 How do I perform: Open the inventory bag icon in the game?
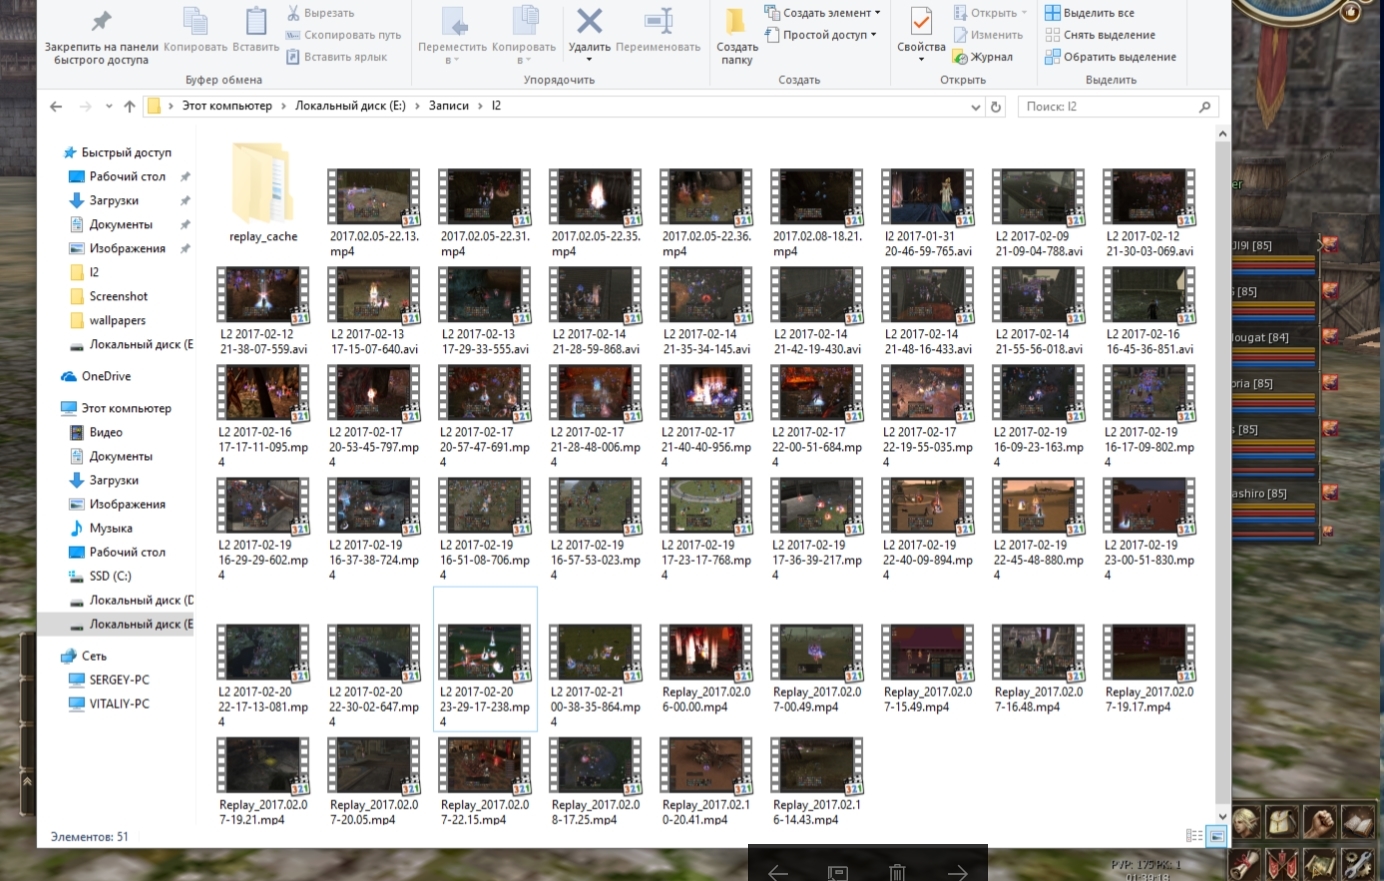point(1283,824)
